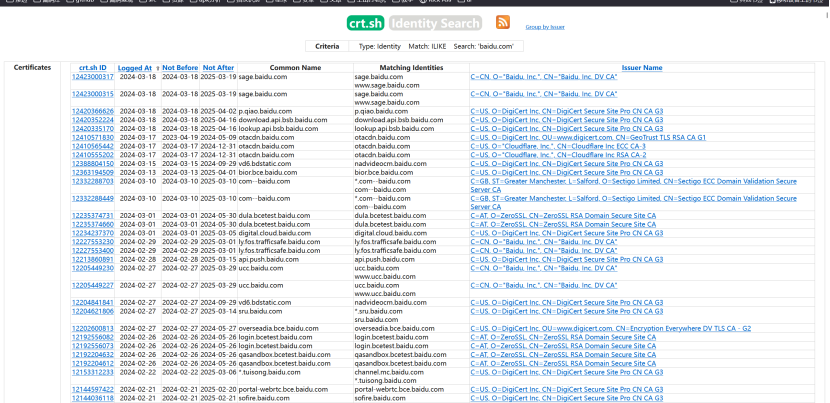Open certificate ID 12332288703
830x403 pixels.
coord(93,181)
